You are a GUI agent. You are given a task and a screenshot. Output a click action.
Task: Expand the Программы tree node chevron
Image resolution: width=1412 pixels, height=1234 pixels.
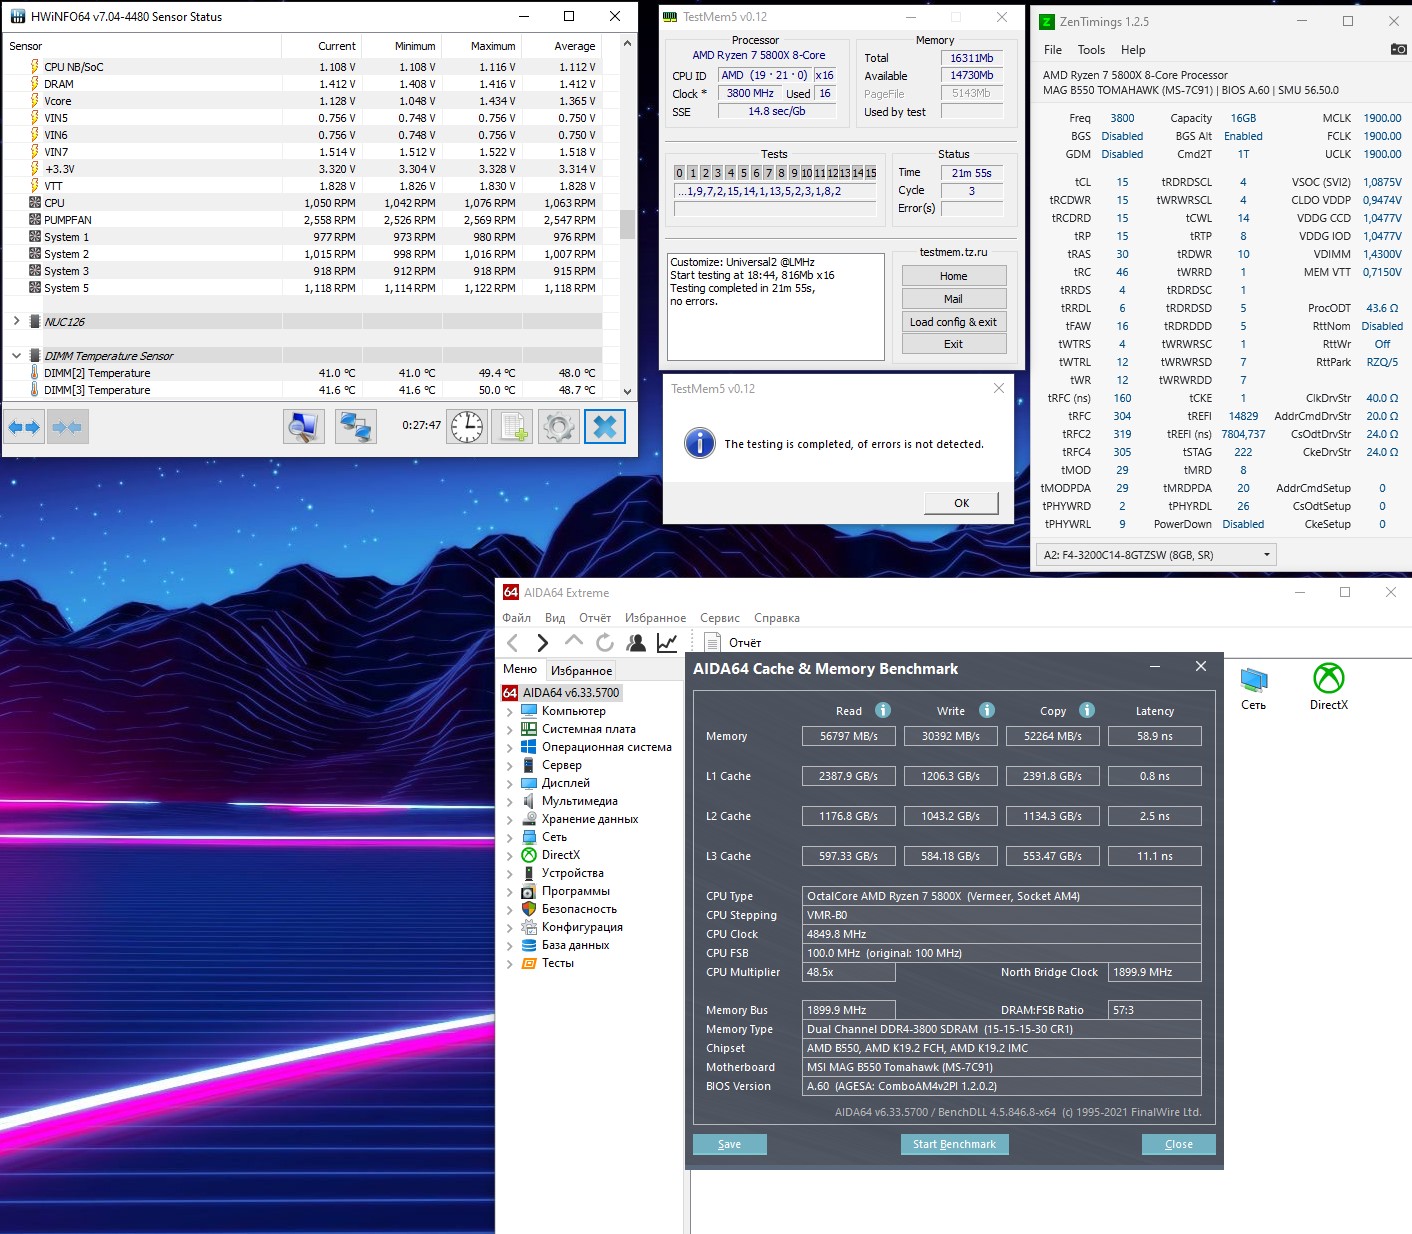click(x=510, y=892)
